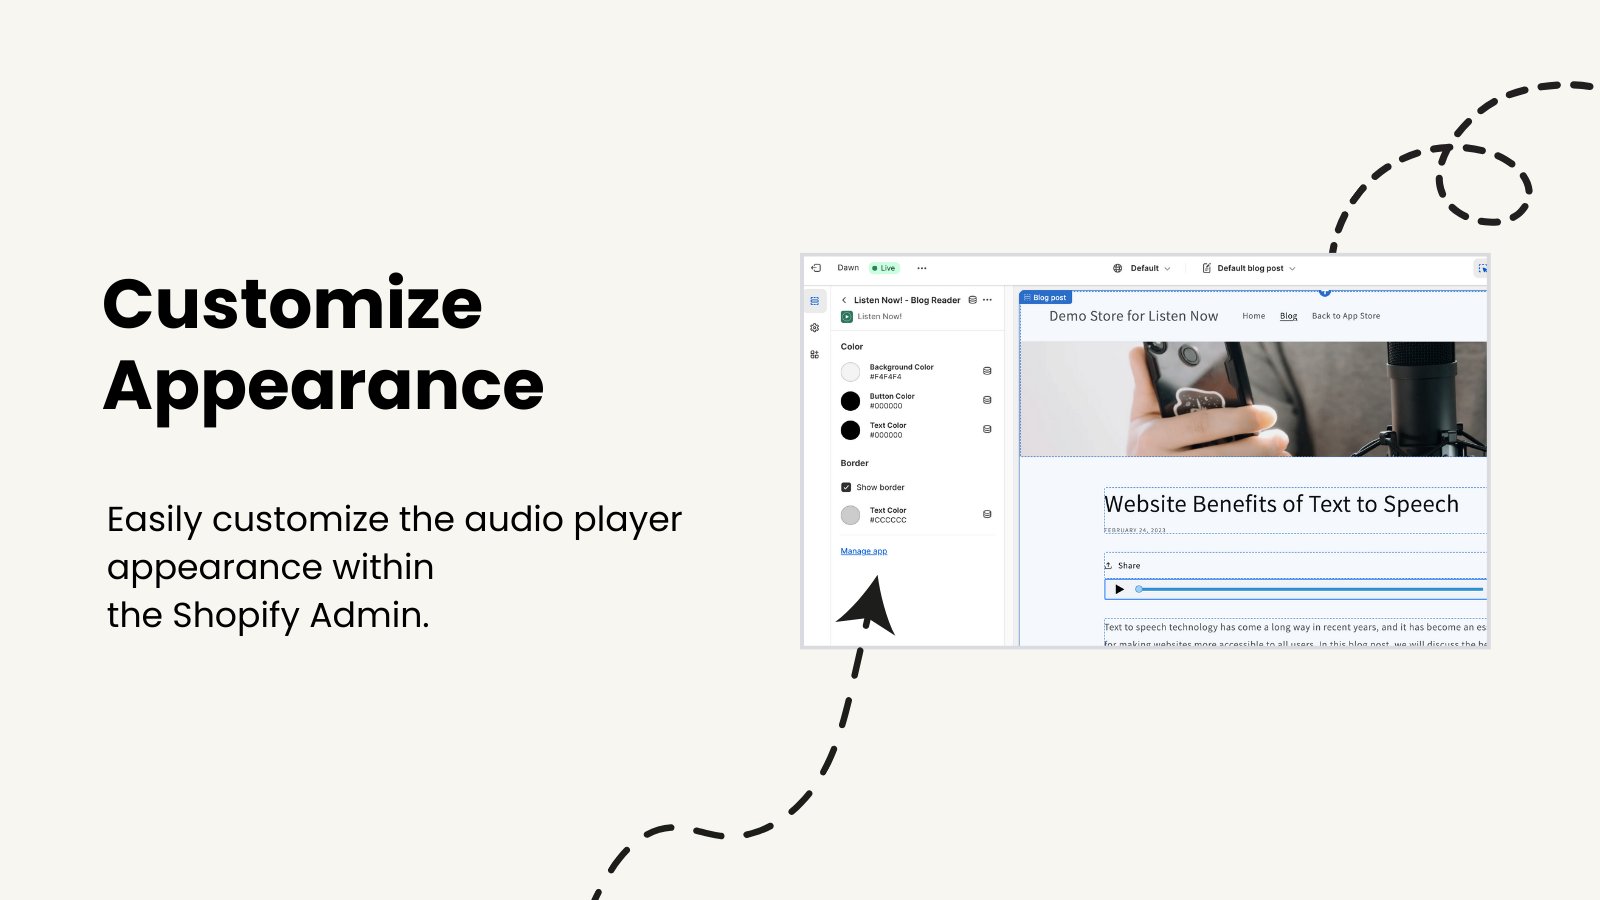Click the template edit icon by Default blog post
Screen dimensions: 1600x900
1206,268
